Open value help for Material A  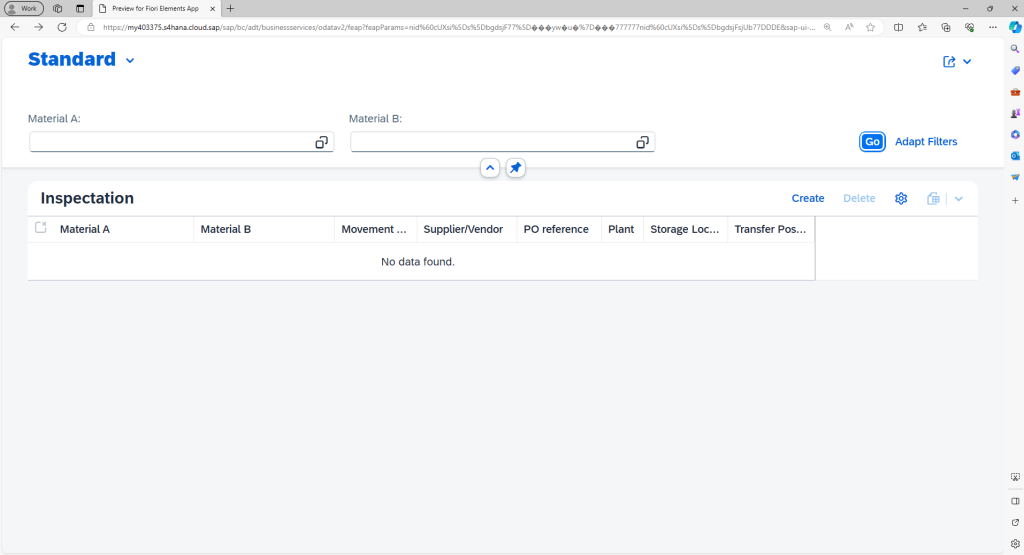(x=321, y=143)
